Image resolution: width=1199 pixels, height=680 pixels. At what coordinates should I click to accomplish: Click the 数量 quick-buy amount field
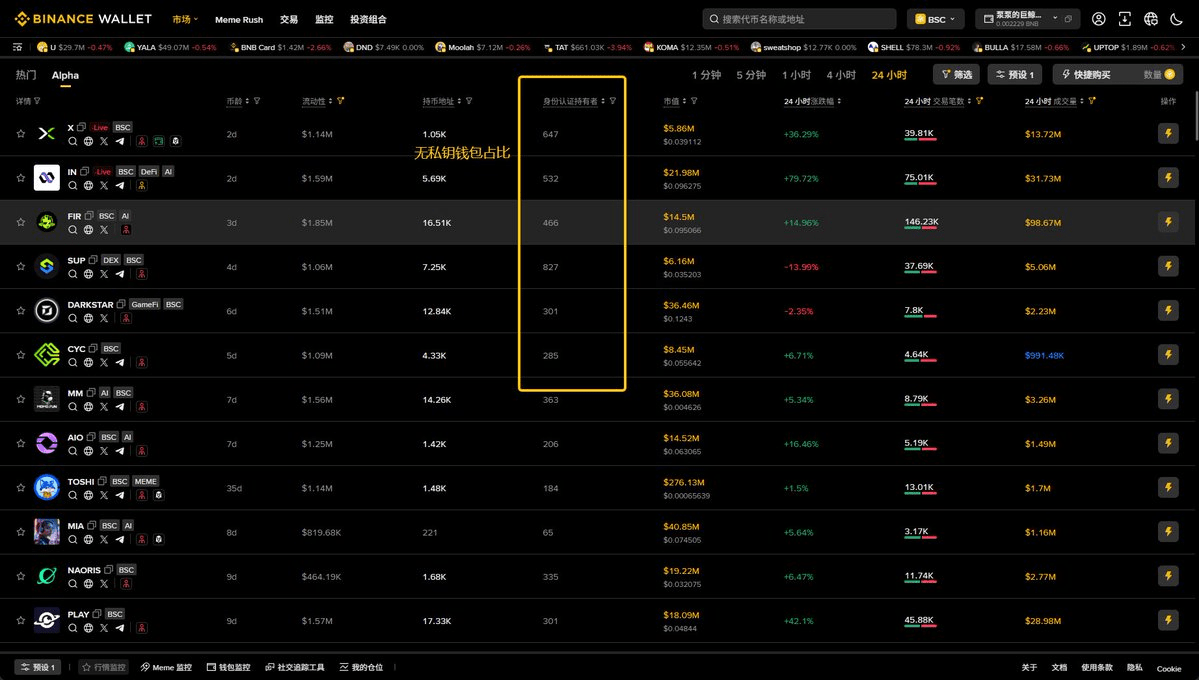1158,74
